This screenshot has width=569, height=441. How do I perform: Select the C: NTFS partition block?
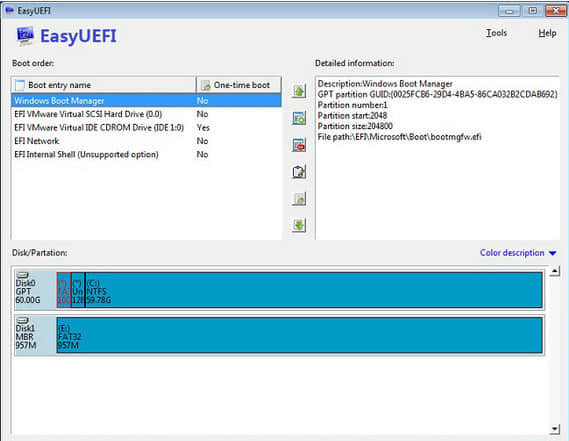(314, 290)
